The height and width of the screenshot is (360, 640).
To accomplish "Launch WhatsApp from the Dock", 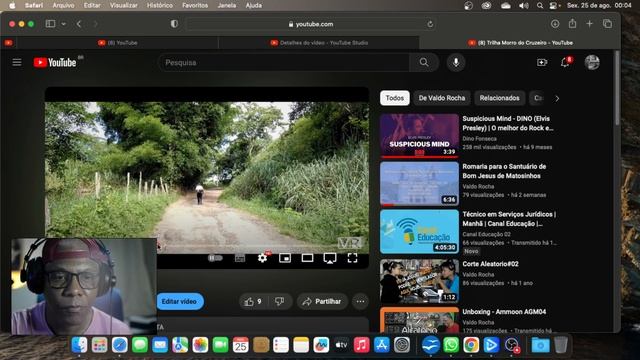I will point(451,345).
